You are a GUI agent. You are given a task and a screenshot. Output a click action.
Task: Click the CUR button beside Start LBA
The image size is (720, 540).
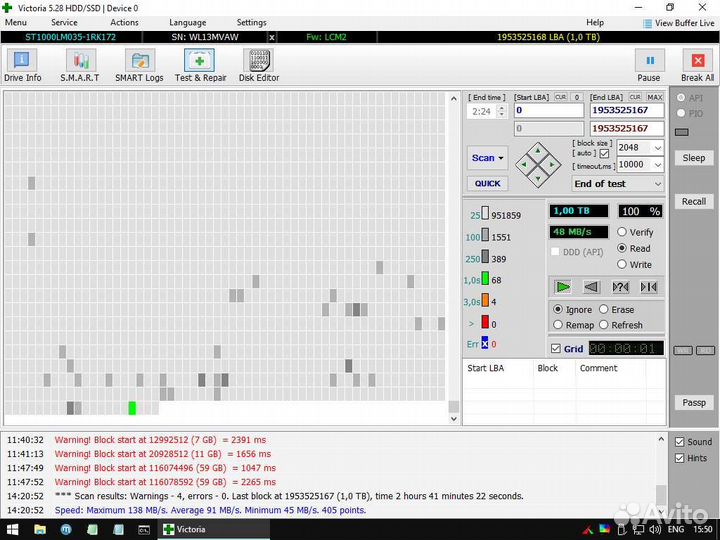click(x=561, y=97)
